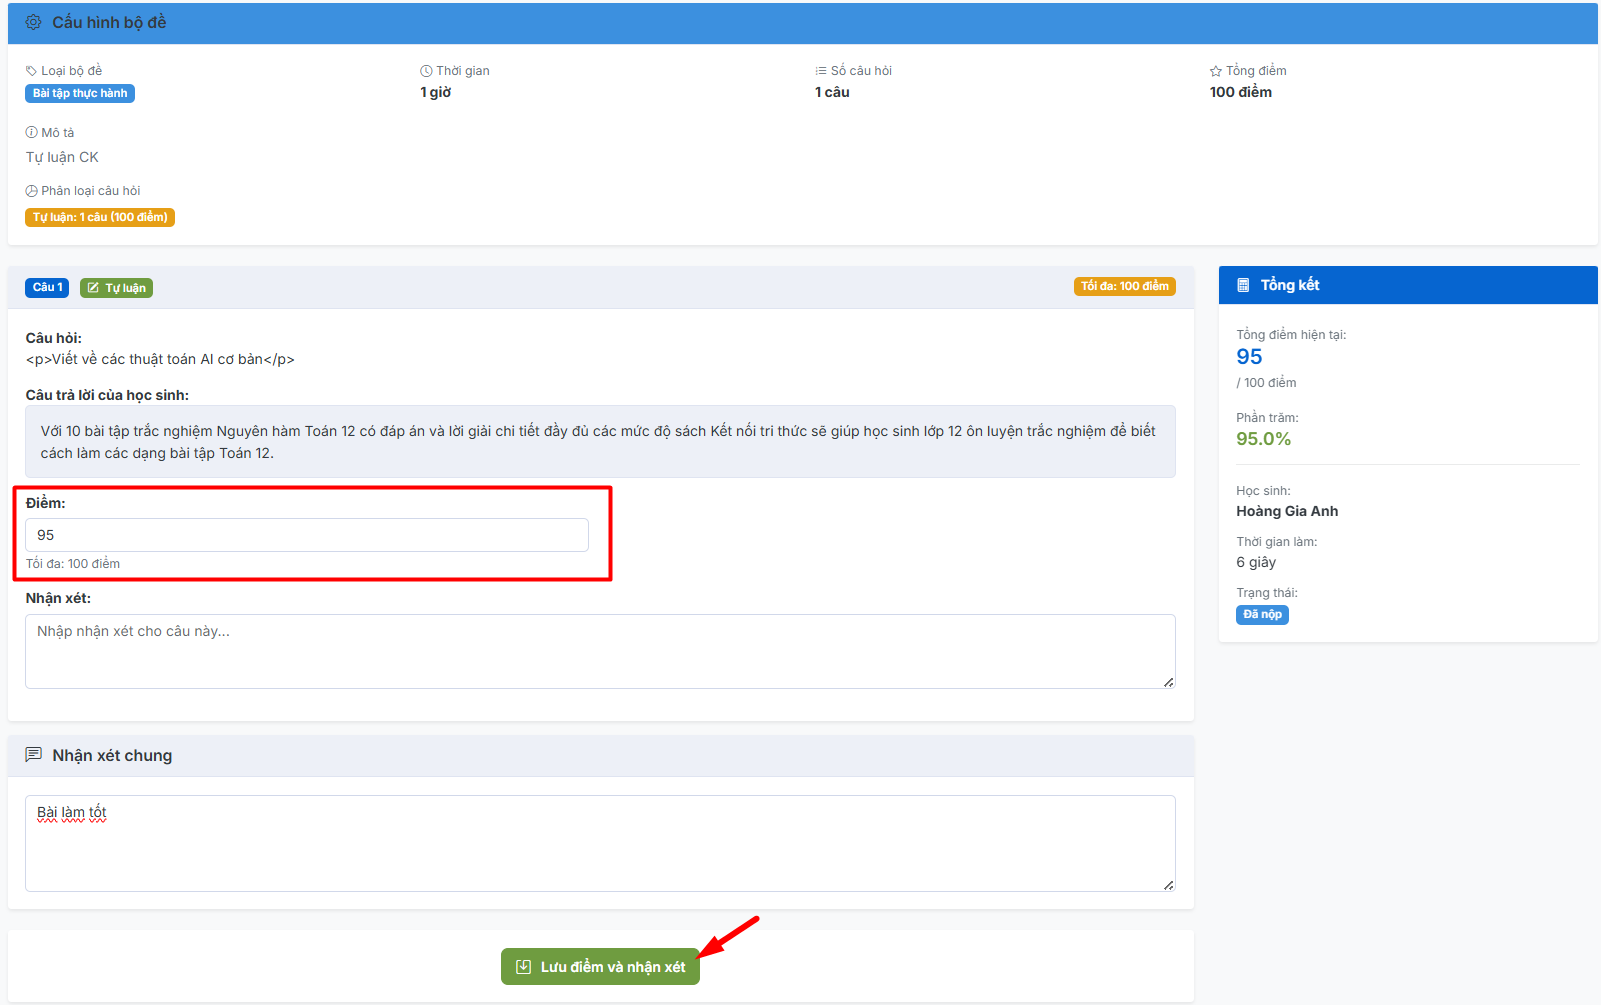Click the blue Câu 1 badge

pos(47,288)
